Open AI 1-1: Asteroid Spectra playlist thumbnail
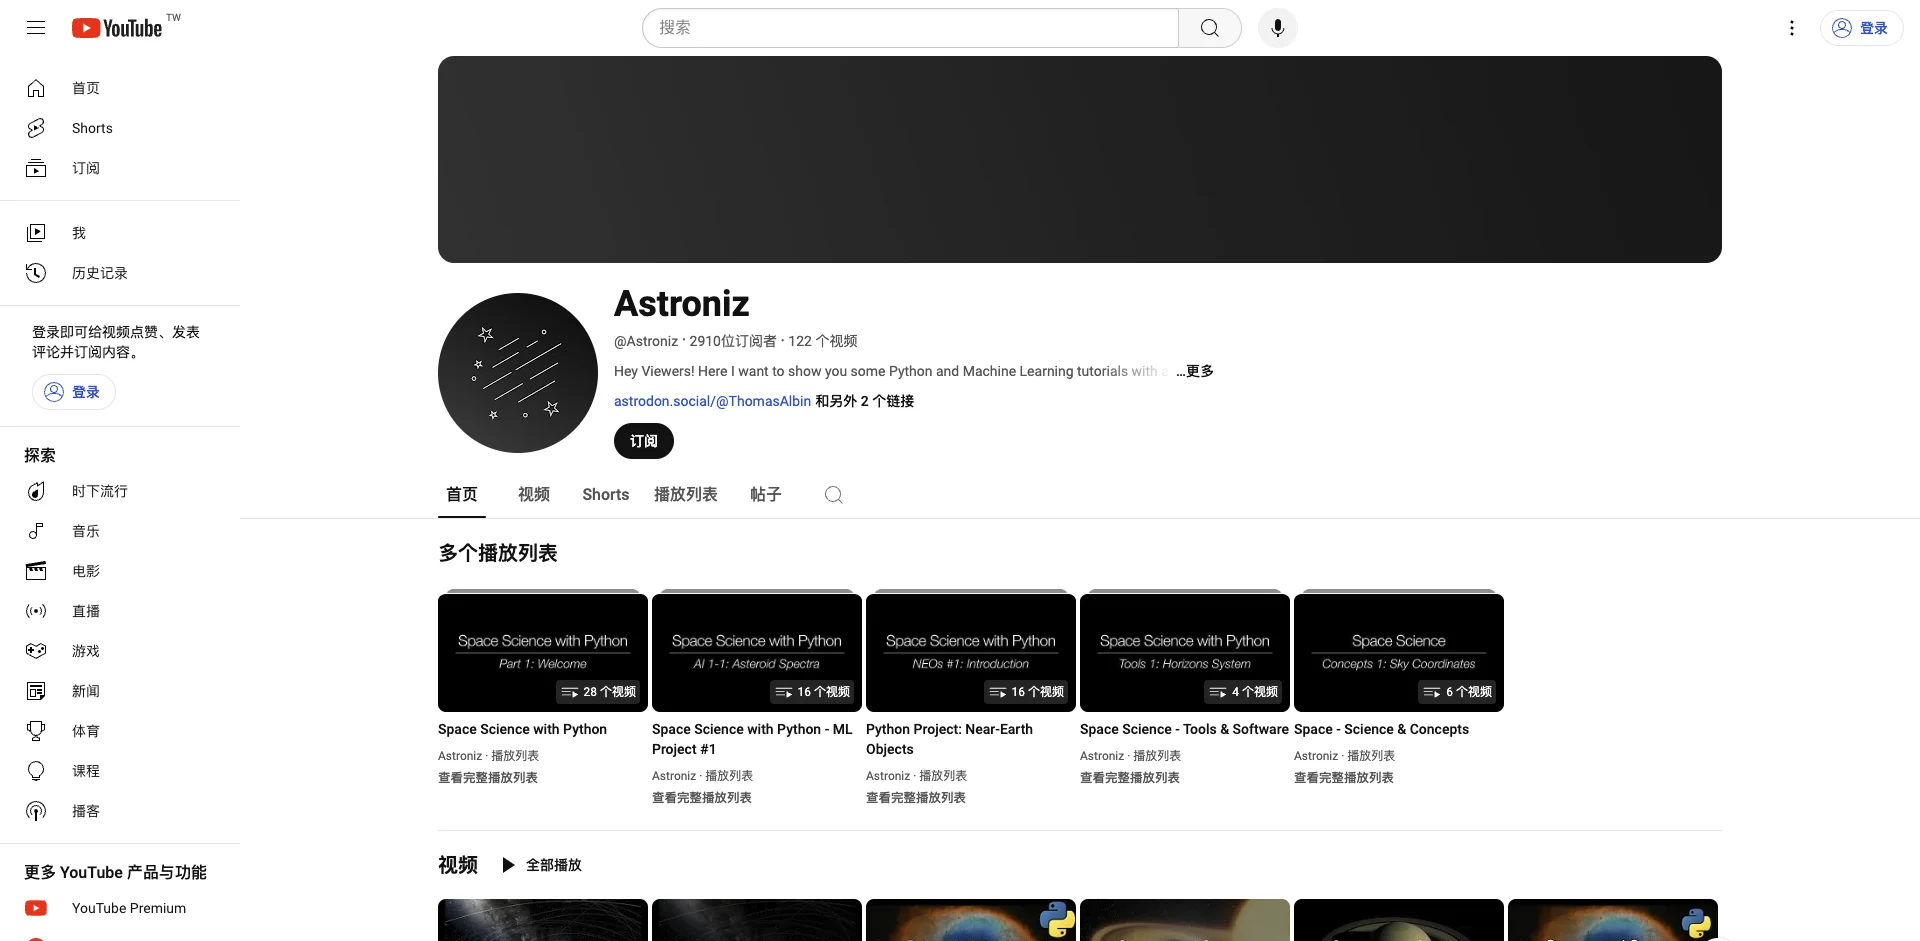The image size is (1920, 941). (757, 653)
